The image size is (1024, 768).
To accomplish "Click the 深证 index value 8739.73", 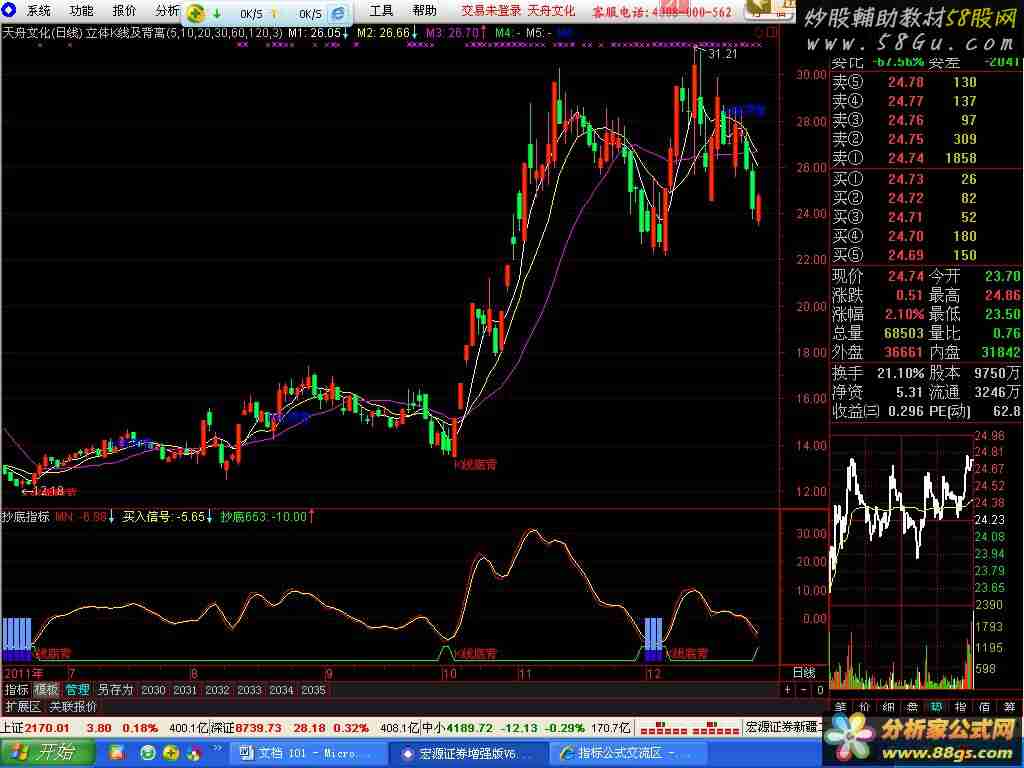I will [x=259, y=728].
